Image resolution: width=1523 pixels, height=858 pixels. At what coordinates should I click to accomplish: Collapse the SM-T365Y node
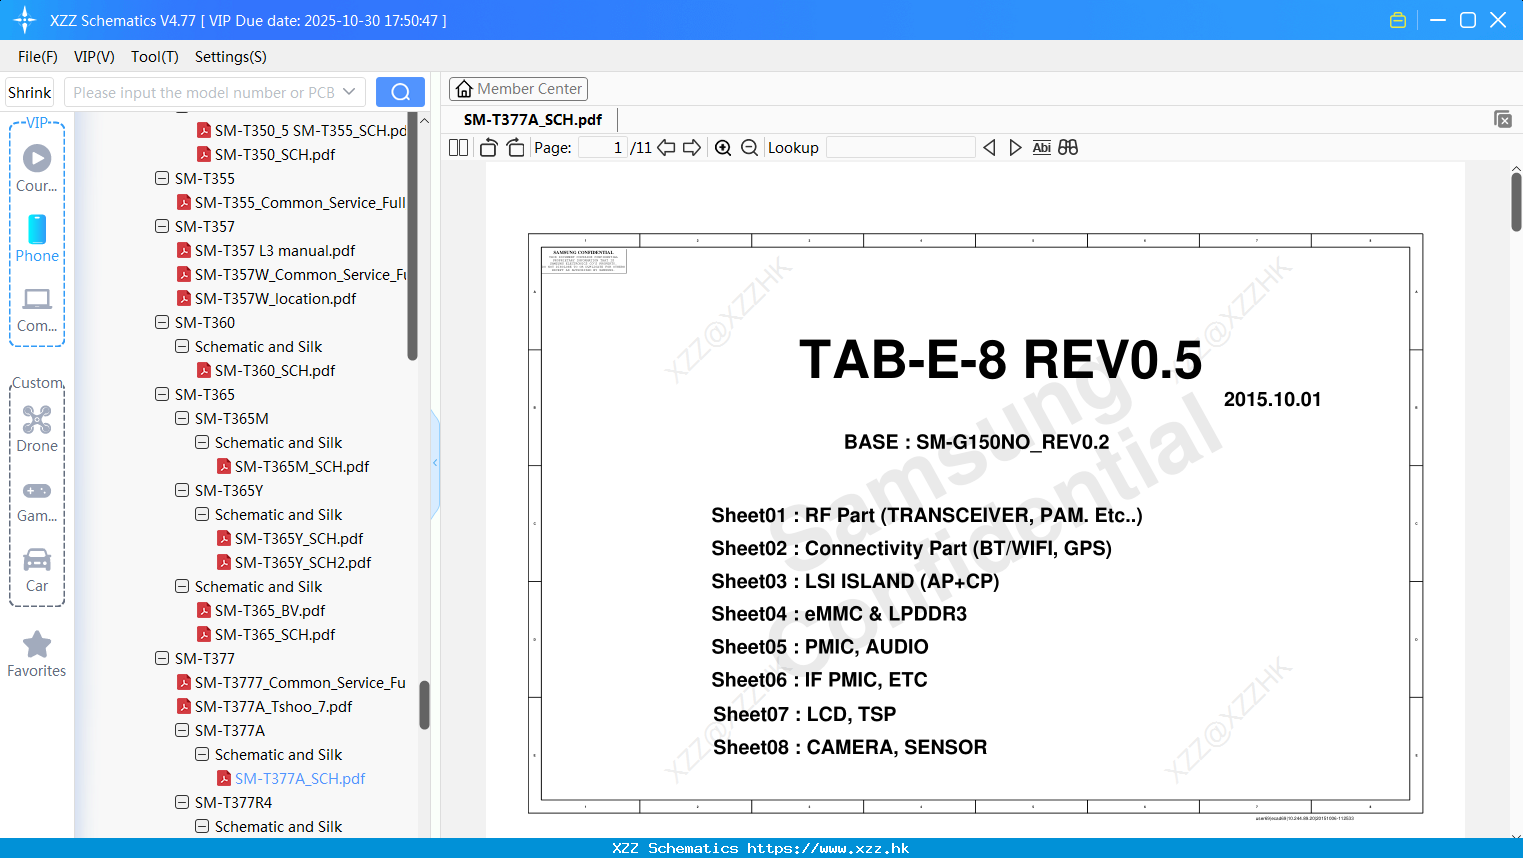(x=182, y=490)
